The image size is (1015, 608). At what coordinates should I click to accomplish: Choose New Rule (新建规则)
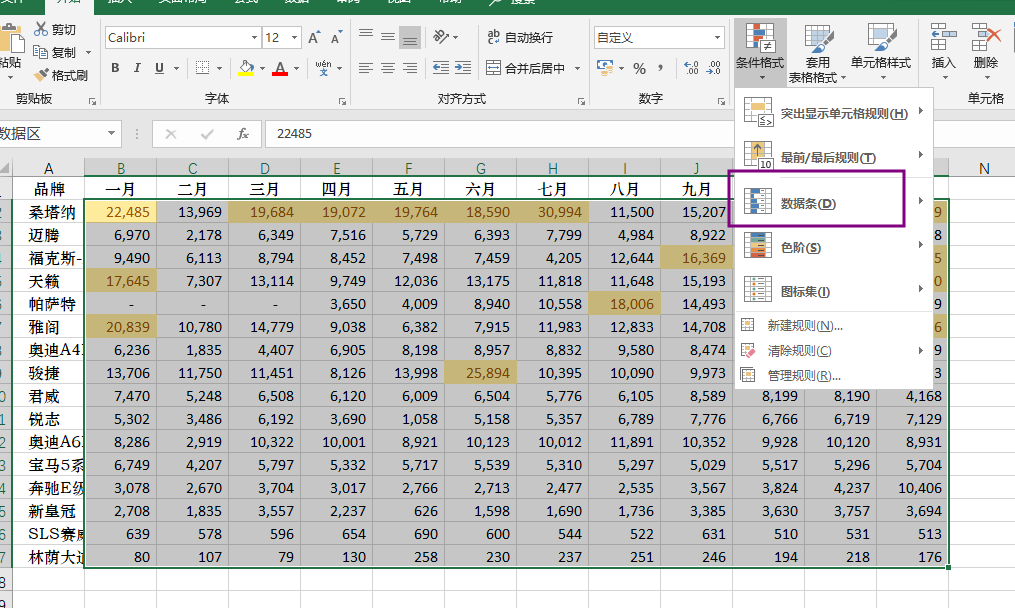(834, 325)
